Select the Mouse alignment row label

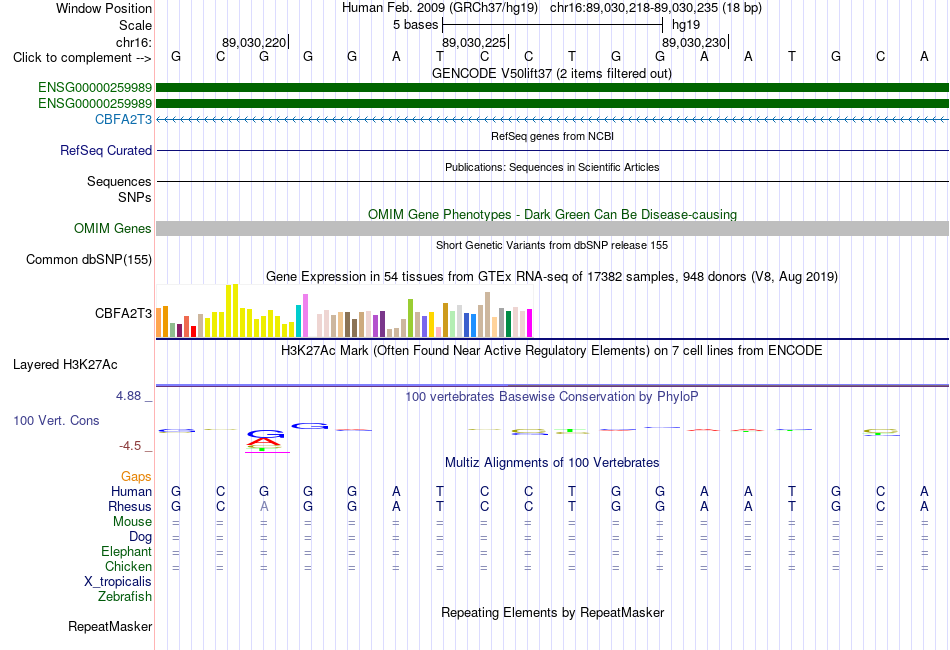[132, 522]
